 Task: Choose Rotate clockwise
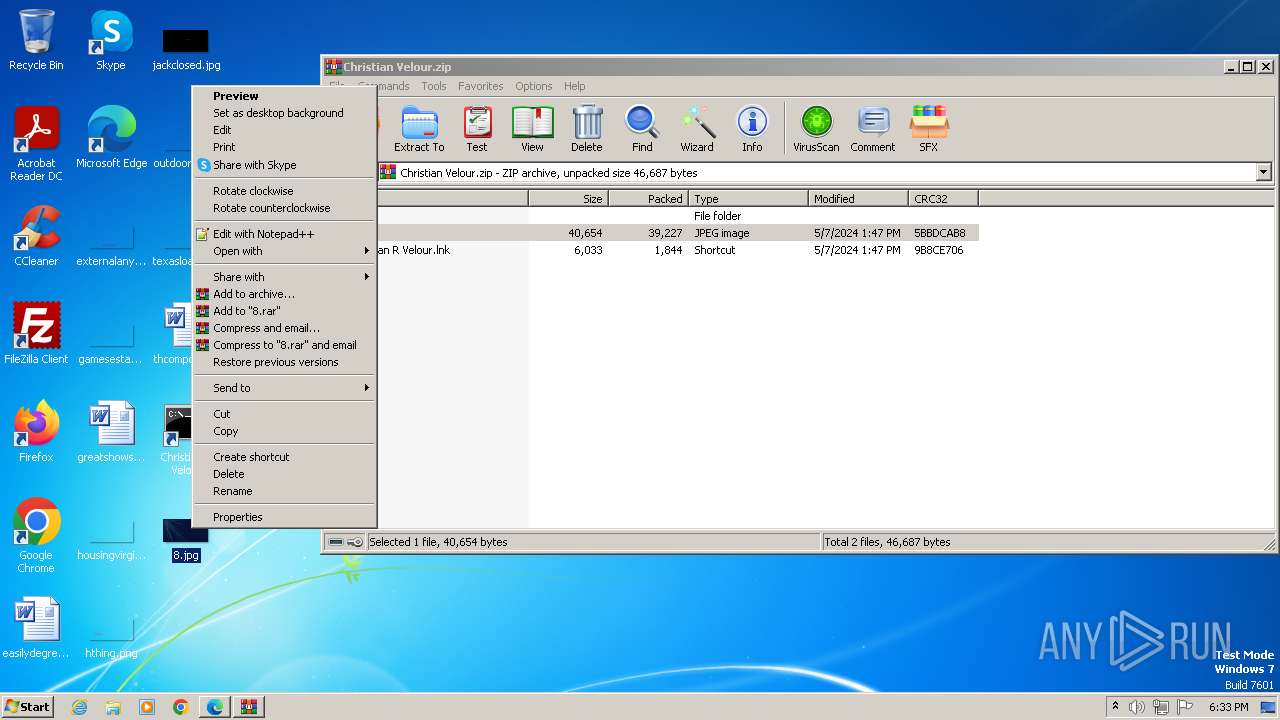(x=284, y=191)
